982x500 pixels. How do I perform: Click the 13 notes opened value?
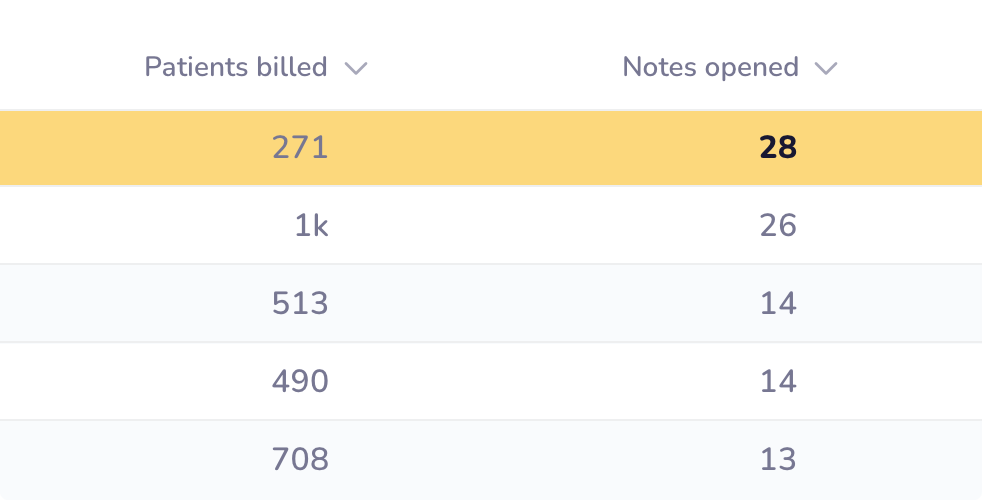coord(777,460)
